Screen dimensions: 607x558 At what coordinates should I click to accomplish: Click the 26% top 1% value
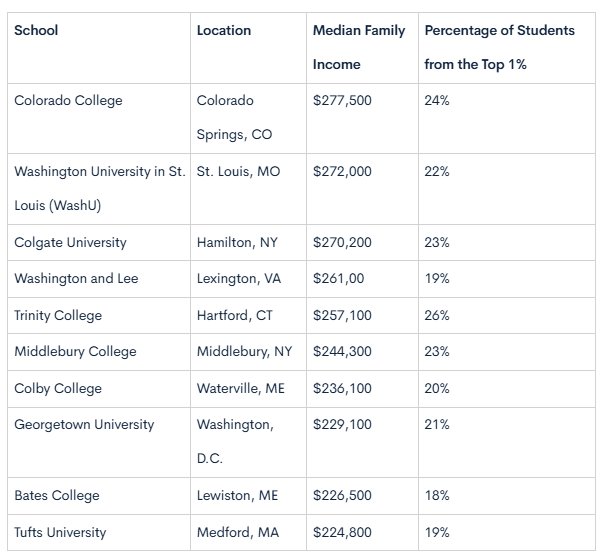pos(437,315)
